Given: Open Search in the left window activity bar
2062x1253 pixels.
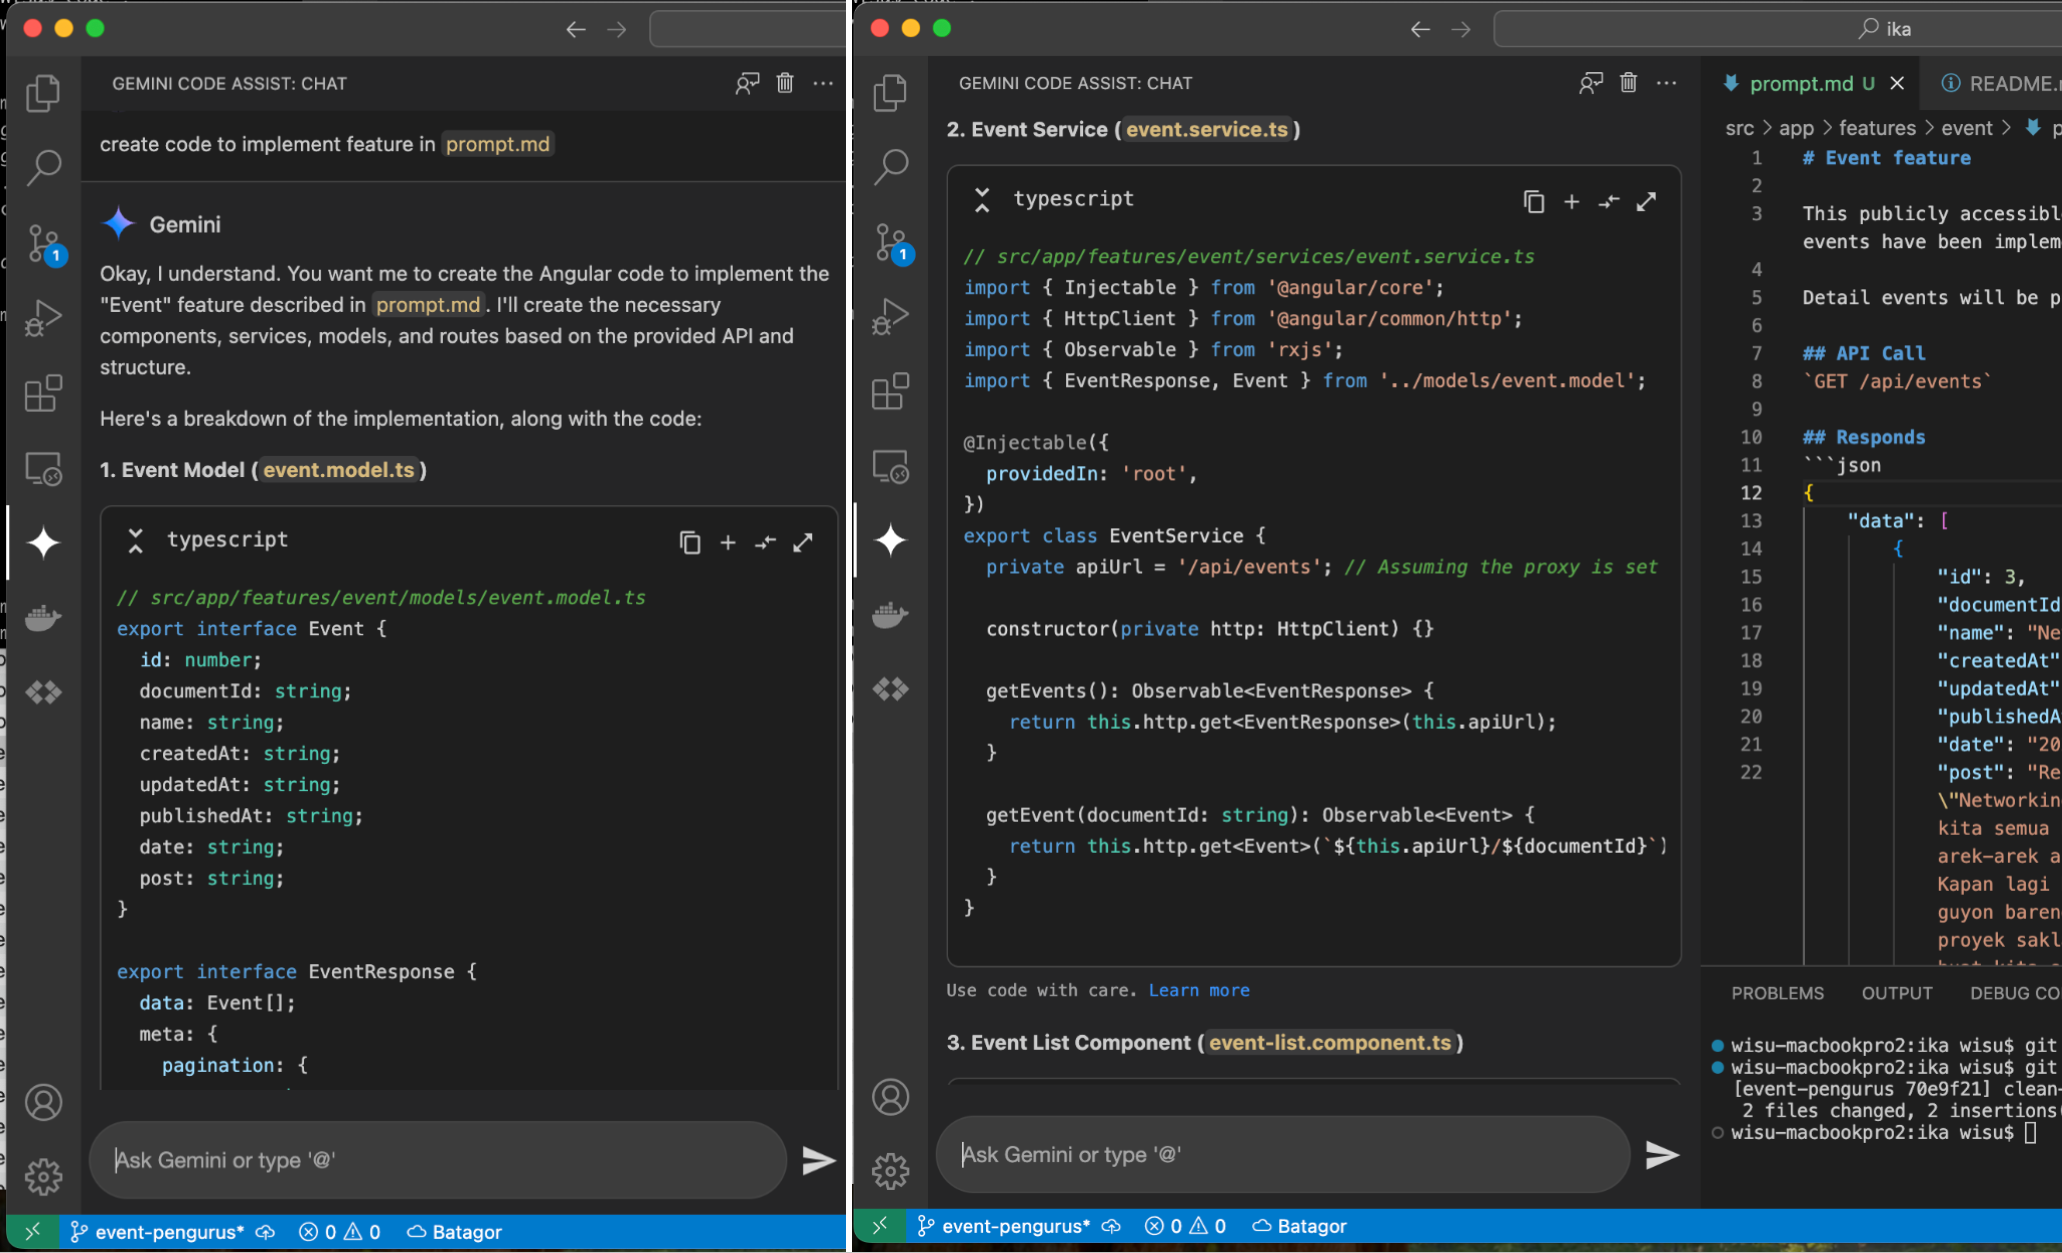Looking at the screenshot, I should click(x=43, y=167).
